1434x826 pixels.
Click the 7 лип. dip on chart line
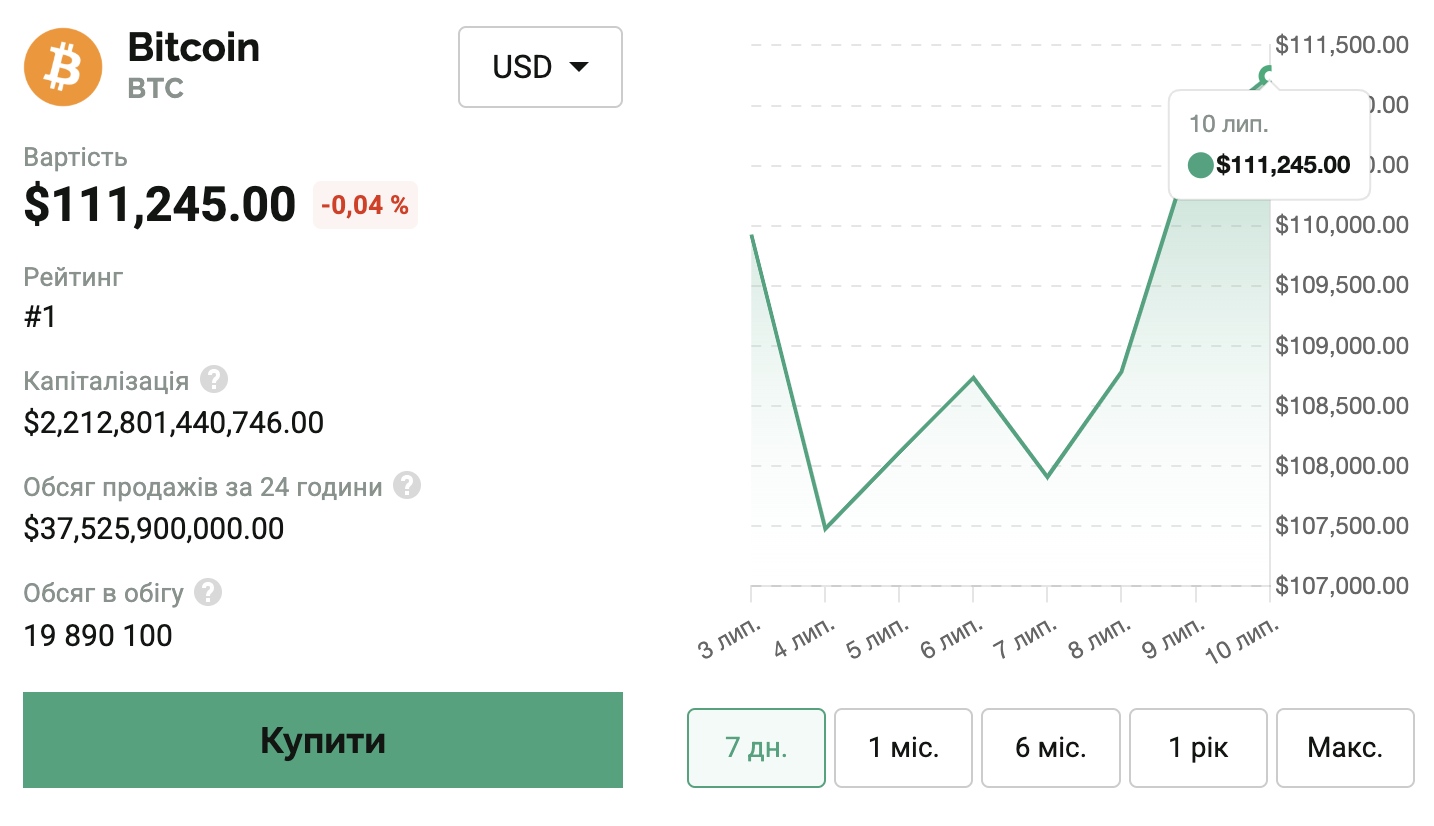[x=1047, y=477]
